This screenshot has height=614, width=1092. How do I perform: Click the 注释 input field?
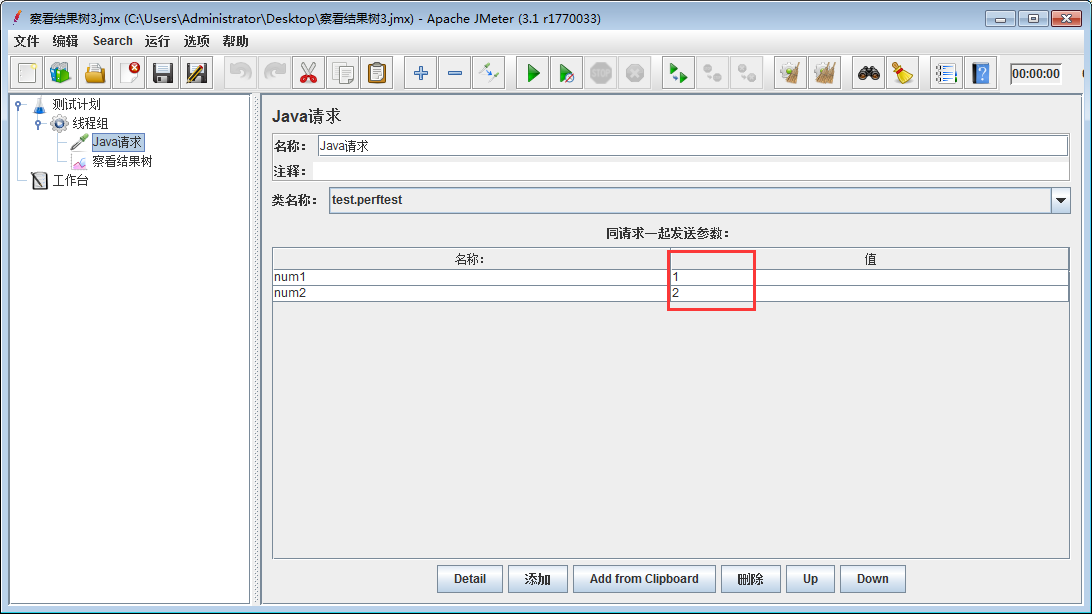tap(691, 171)
